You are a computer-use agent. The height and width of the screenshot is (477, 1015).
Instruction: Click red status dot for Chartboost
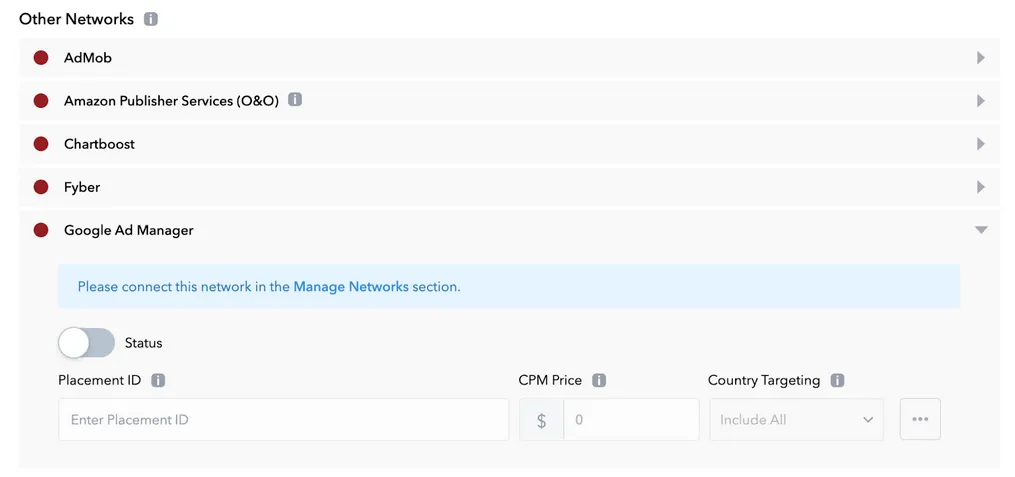click(x=41, y=144)
